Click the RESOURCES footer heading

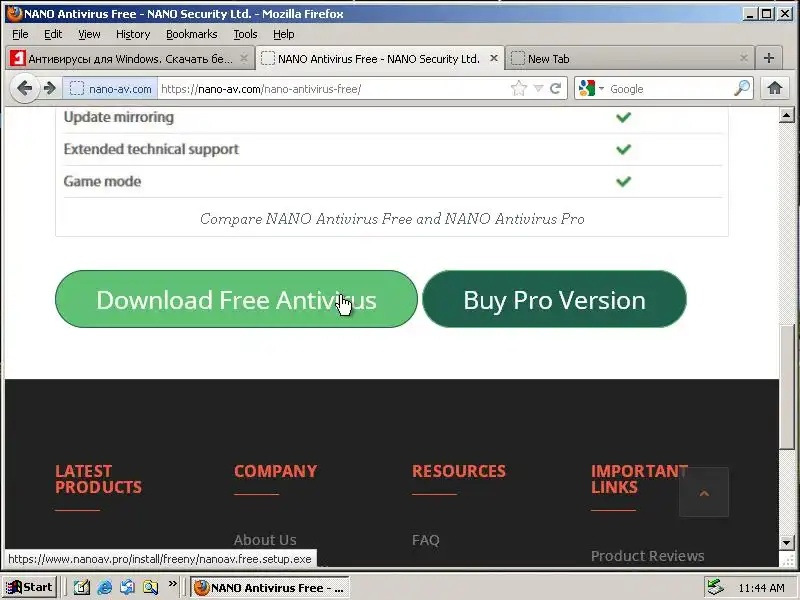pyautogui.click(x=459, y=471)
